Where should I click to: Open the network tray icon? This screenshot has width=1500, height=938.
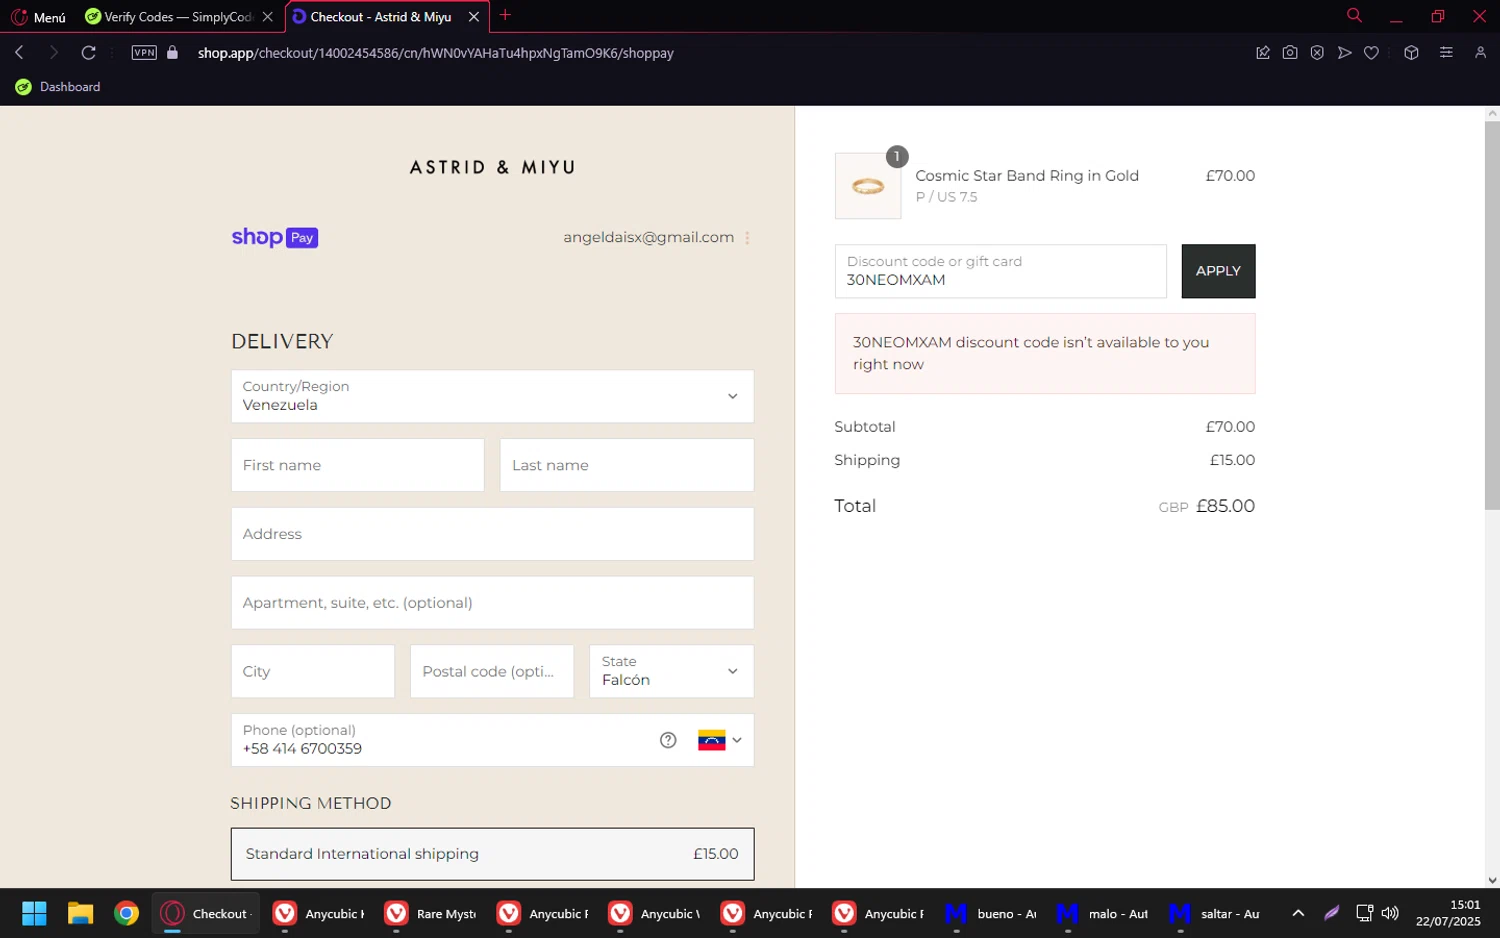[1364, 913]
